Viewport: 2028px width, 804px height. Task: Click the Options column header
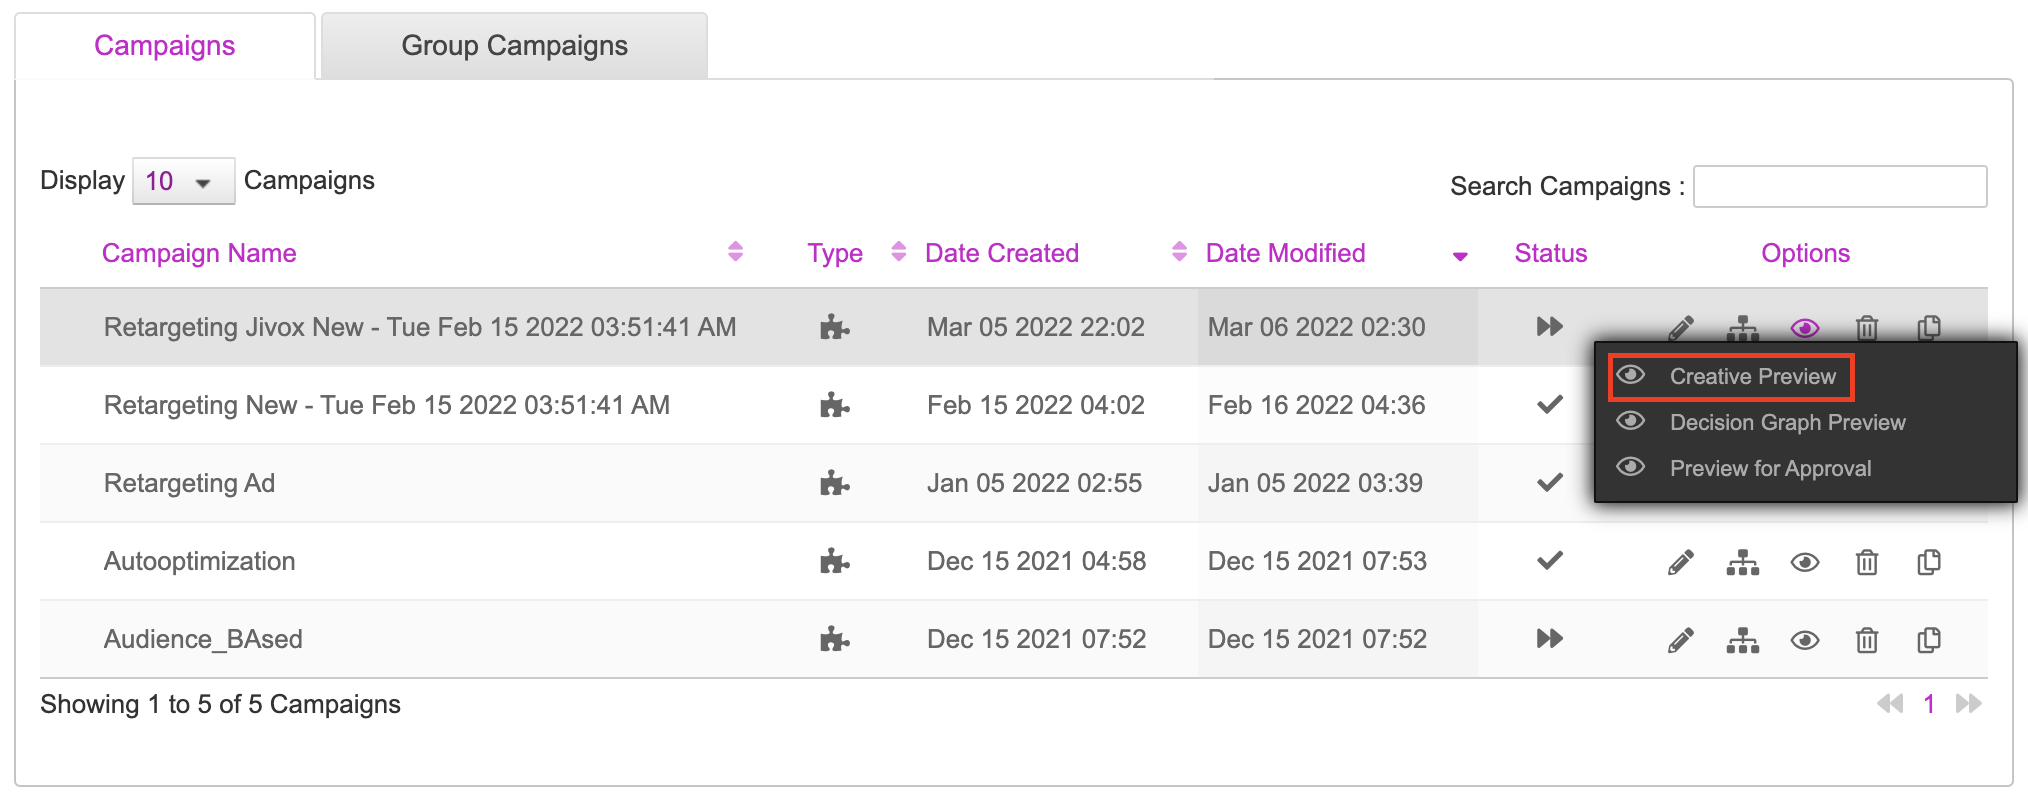(1805, 253)
